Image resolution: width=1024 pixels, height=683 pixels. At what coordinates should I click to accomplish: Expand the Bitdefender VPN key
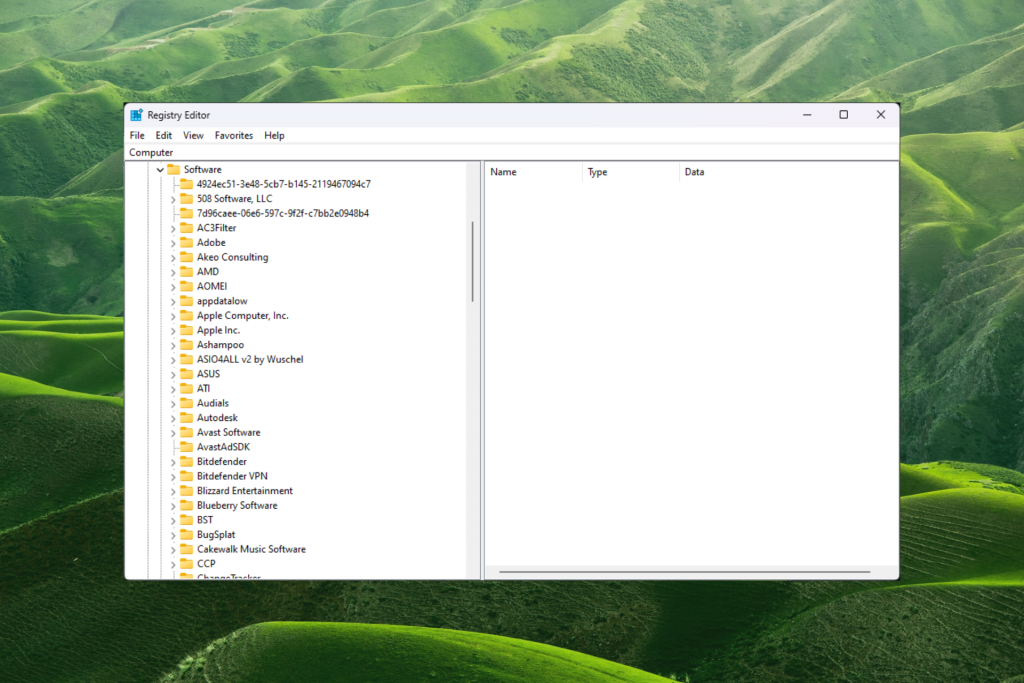[x=173, y=477]
